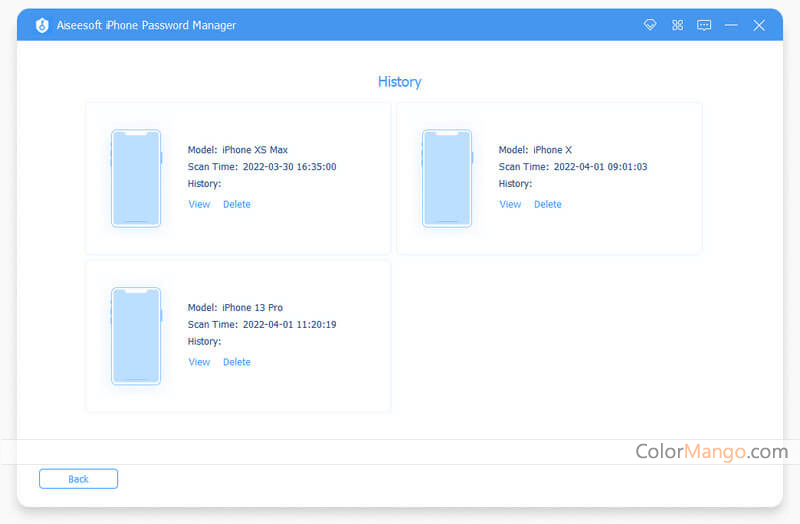Screen dimensions: 800x524
Task: View the iPhone XS Max scan history
Action: click(x=199, y=204)
